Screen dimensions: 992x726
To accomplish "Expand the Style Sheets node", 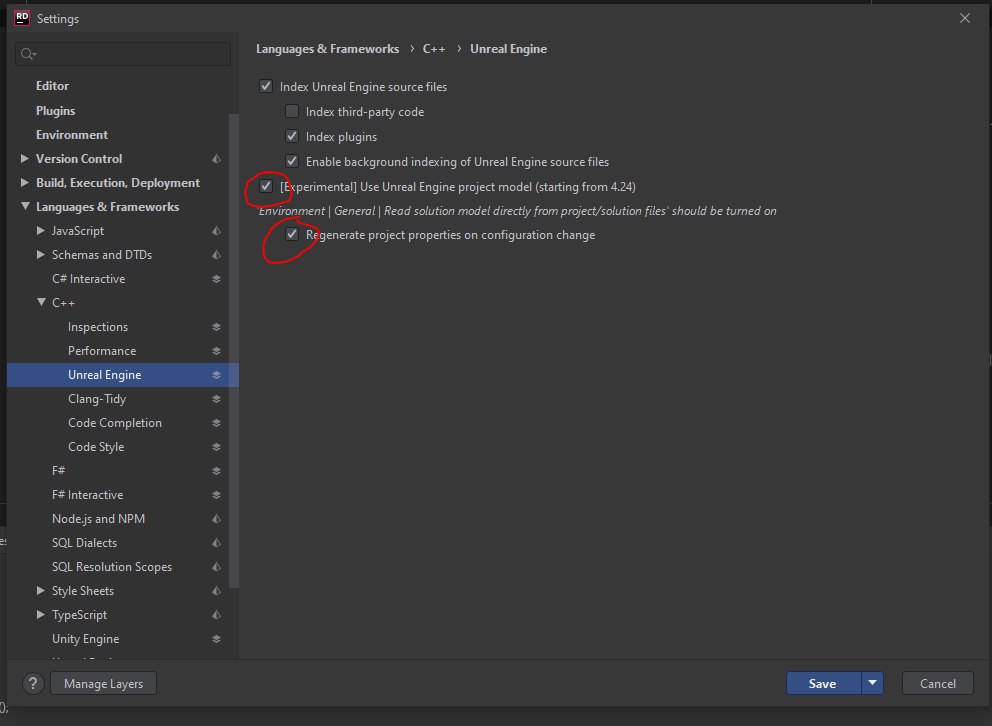I will (40, 591).
